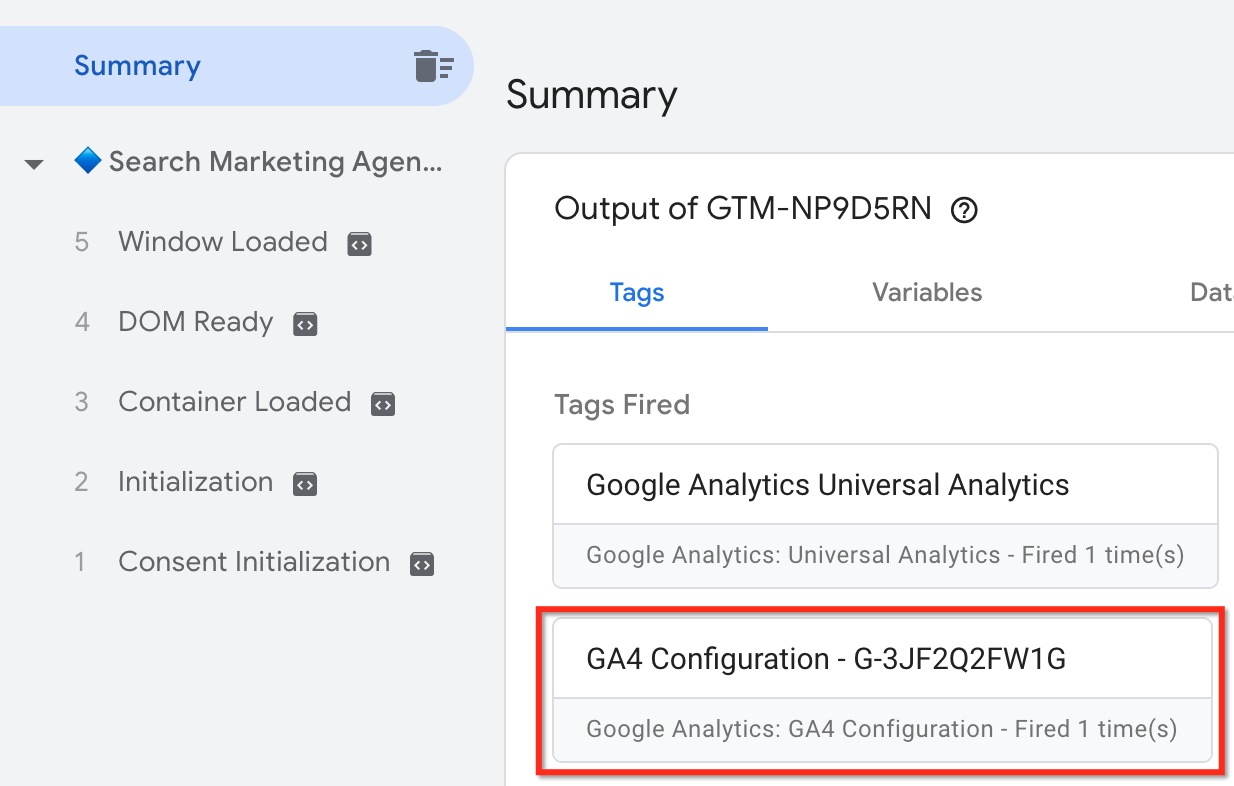
Task: Open the Consent Initialization event
Action: point(254,562)
